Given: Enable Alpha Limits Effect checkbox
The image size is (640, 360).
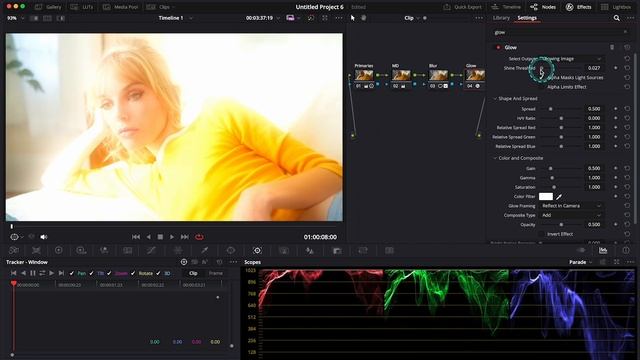Looking at the screenshot, I should pyautogui.click(x=542, y=87).
